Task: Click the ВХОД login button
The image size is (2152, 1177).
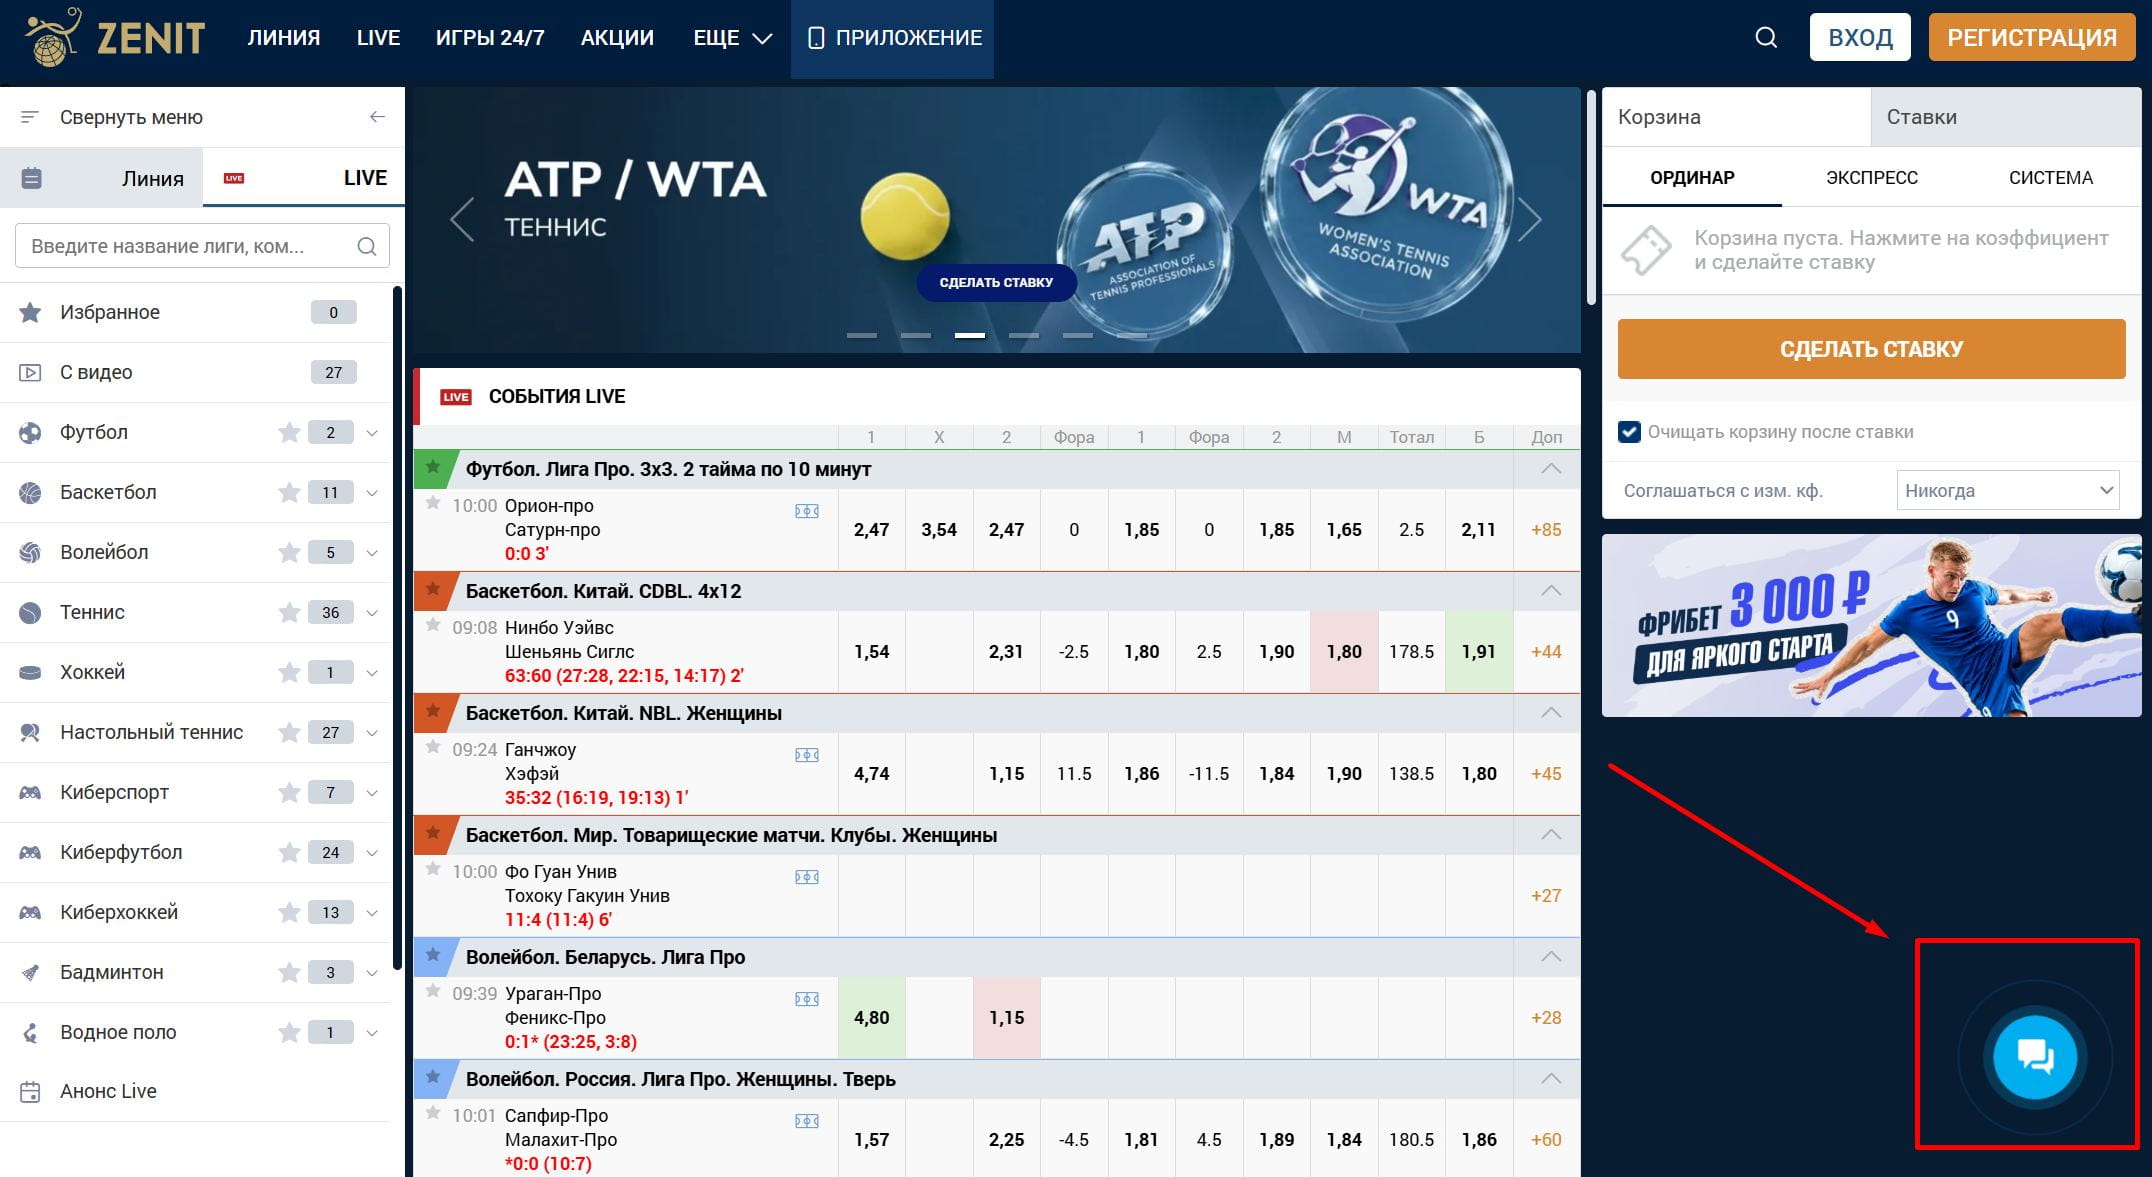Action: click(x=1860, y=38)
